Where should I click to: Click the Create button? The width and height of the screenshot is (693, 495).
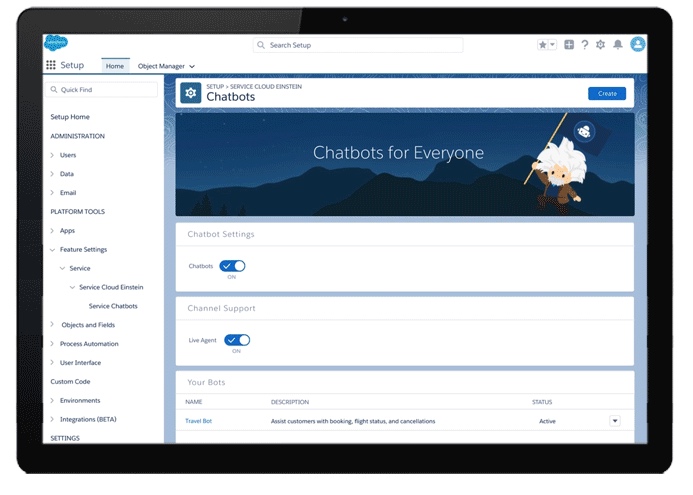tap(607, 94)
